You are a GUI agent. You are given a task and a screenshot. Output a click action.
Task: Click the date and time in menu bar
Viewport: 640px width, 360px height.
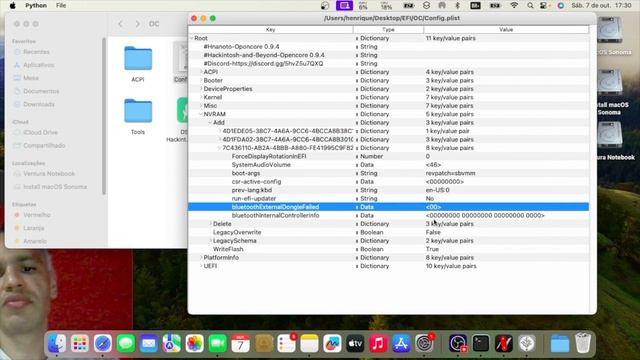[x=601, y=5]
